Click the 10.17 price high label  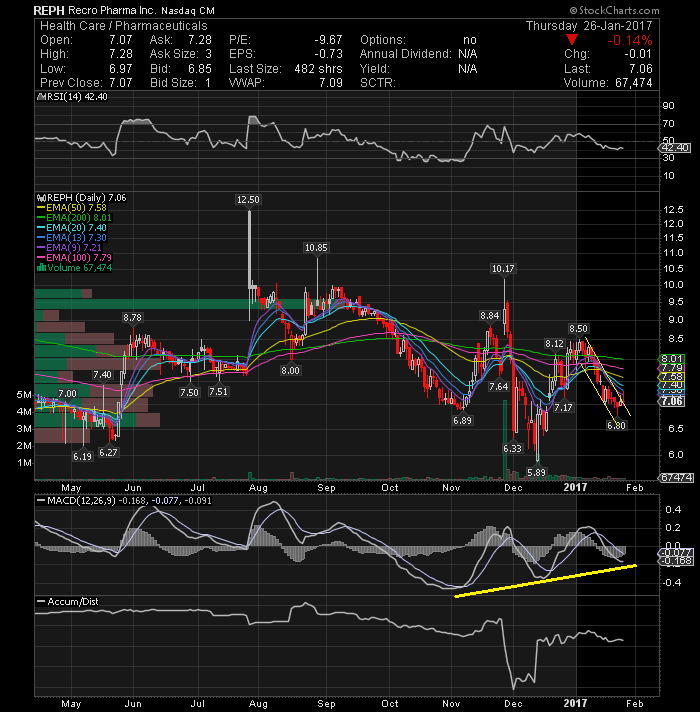pyautogui.click(x=503, y=269)
